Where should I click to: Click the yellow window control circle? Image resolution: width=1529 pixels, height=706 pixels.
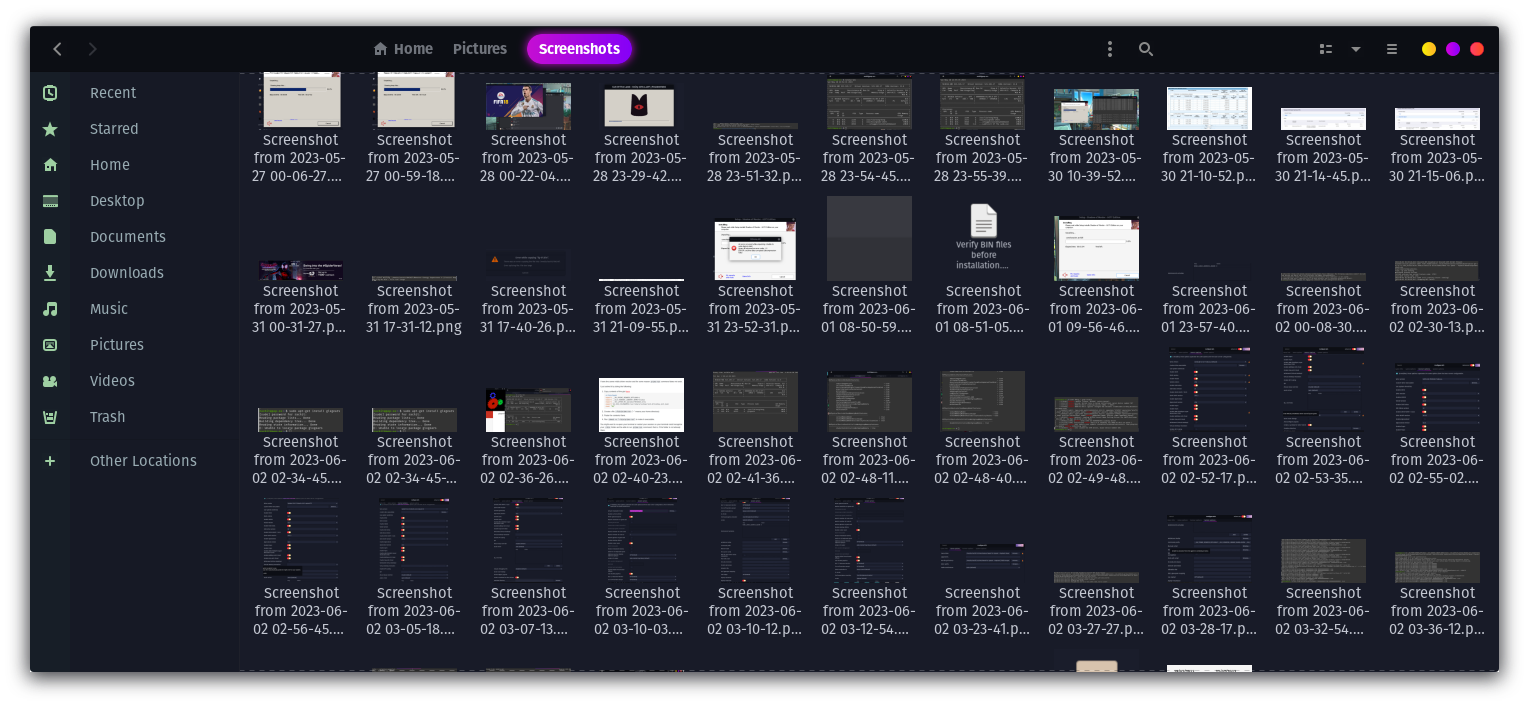click(1429, 49)
